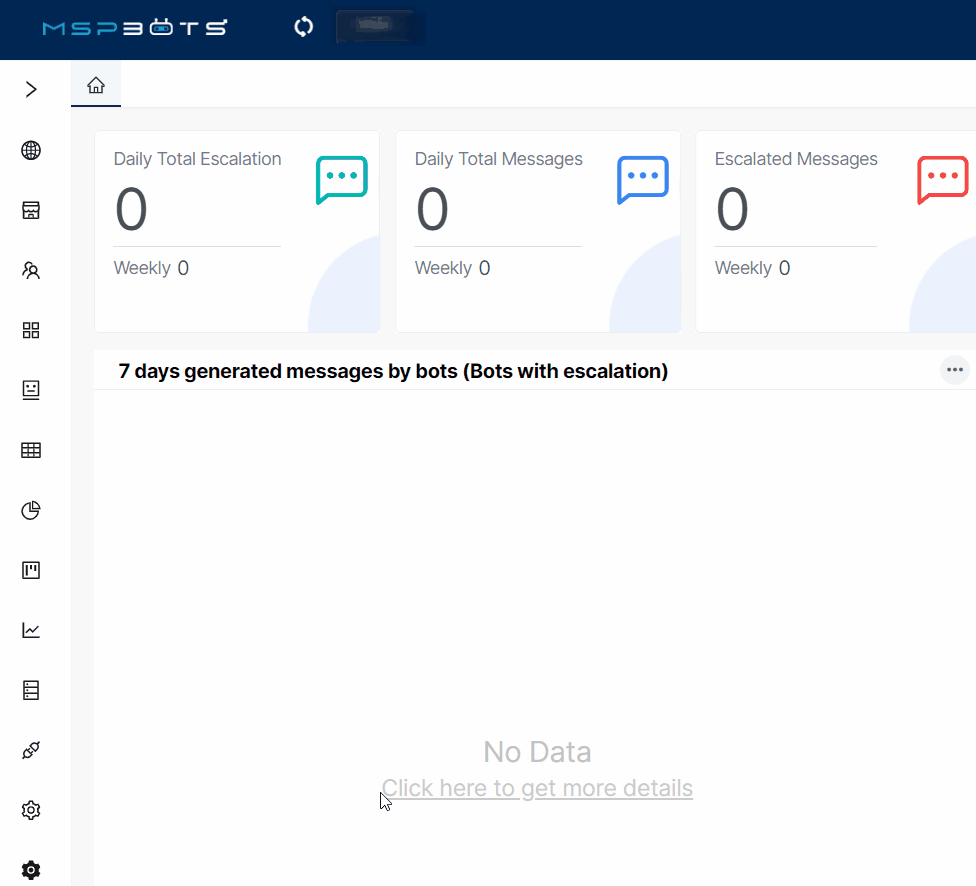Click the line chart icon in sidebar

(x=31, y=630)
